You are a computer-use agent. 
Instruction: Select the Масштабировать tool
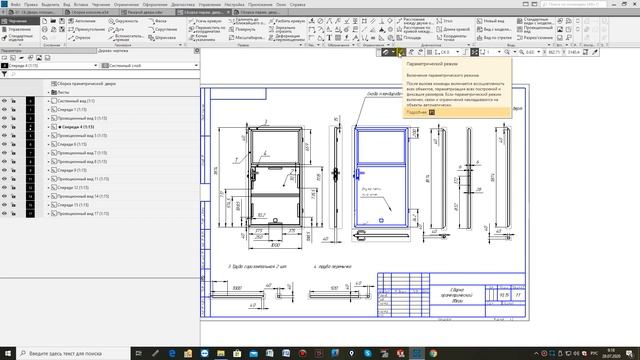coord(247,38)
